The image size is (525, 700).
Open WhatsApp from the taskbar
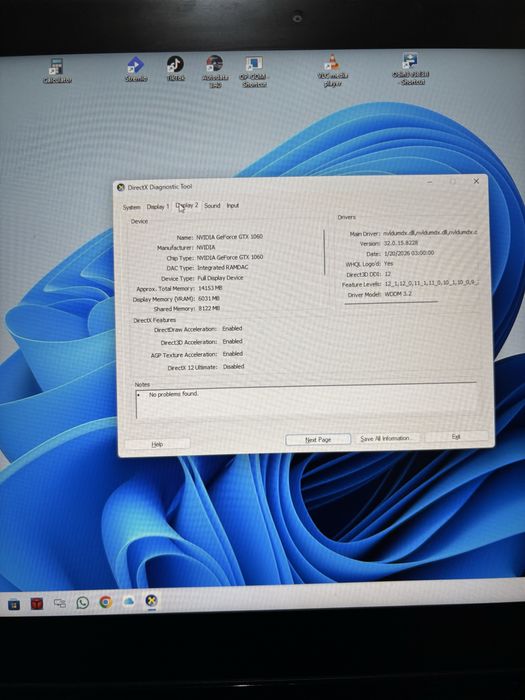coord(83,603)
